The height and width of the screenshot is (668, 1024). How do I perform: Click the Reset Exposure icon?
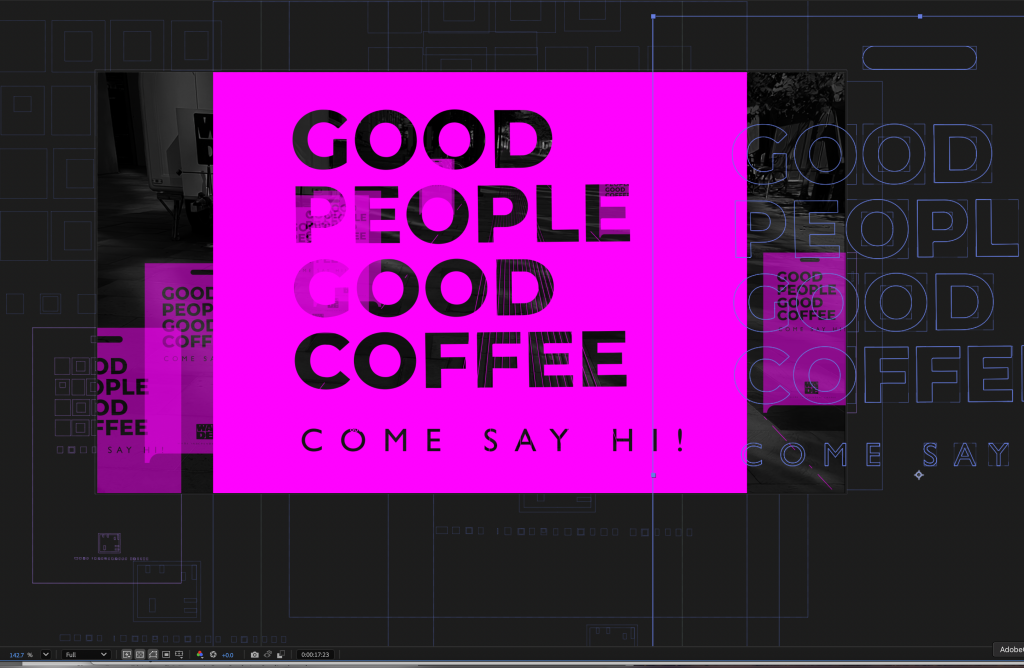(x=213, y=654)
